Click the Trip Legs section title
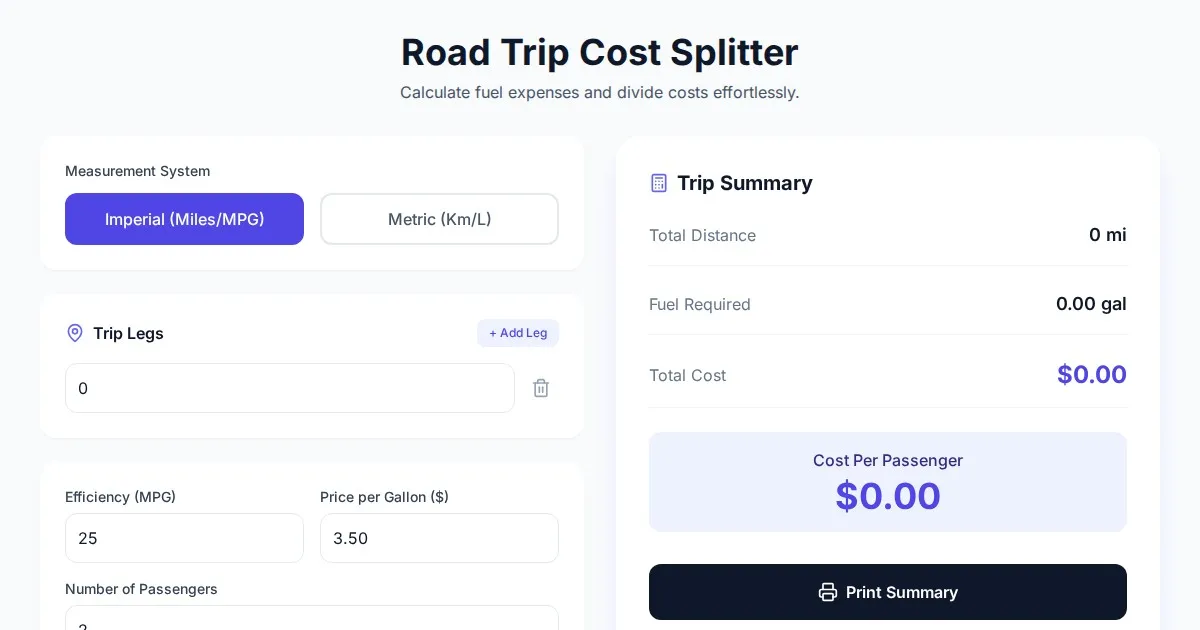Image resolution: width=1200 pixels, height=630 pixels. 128,333
